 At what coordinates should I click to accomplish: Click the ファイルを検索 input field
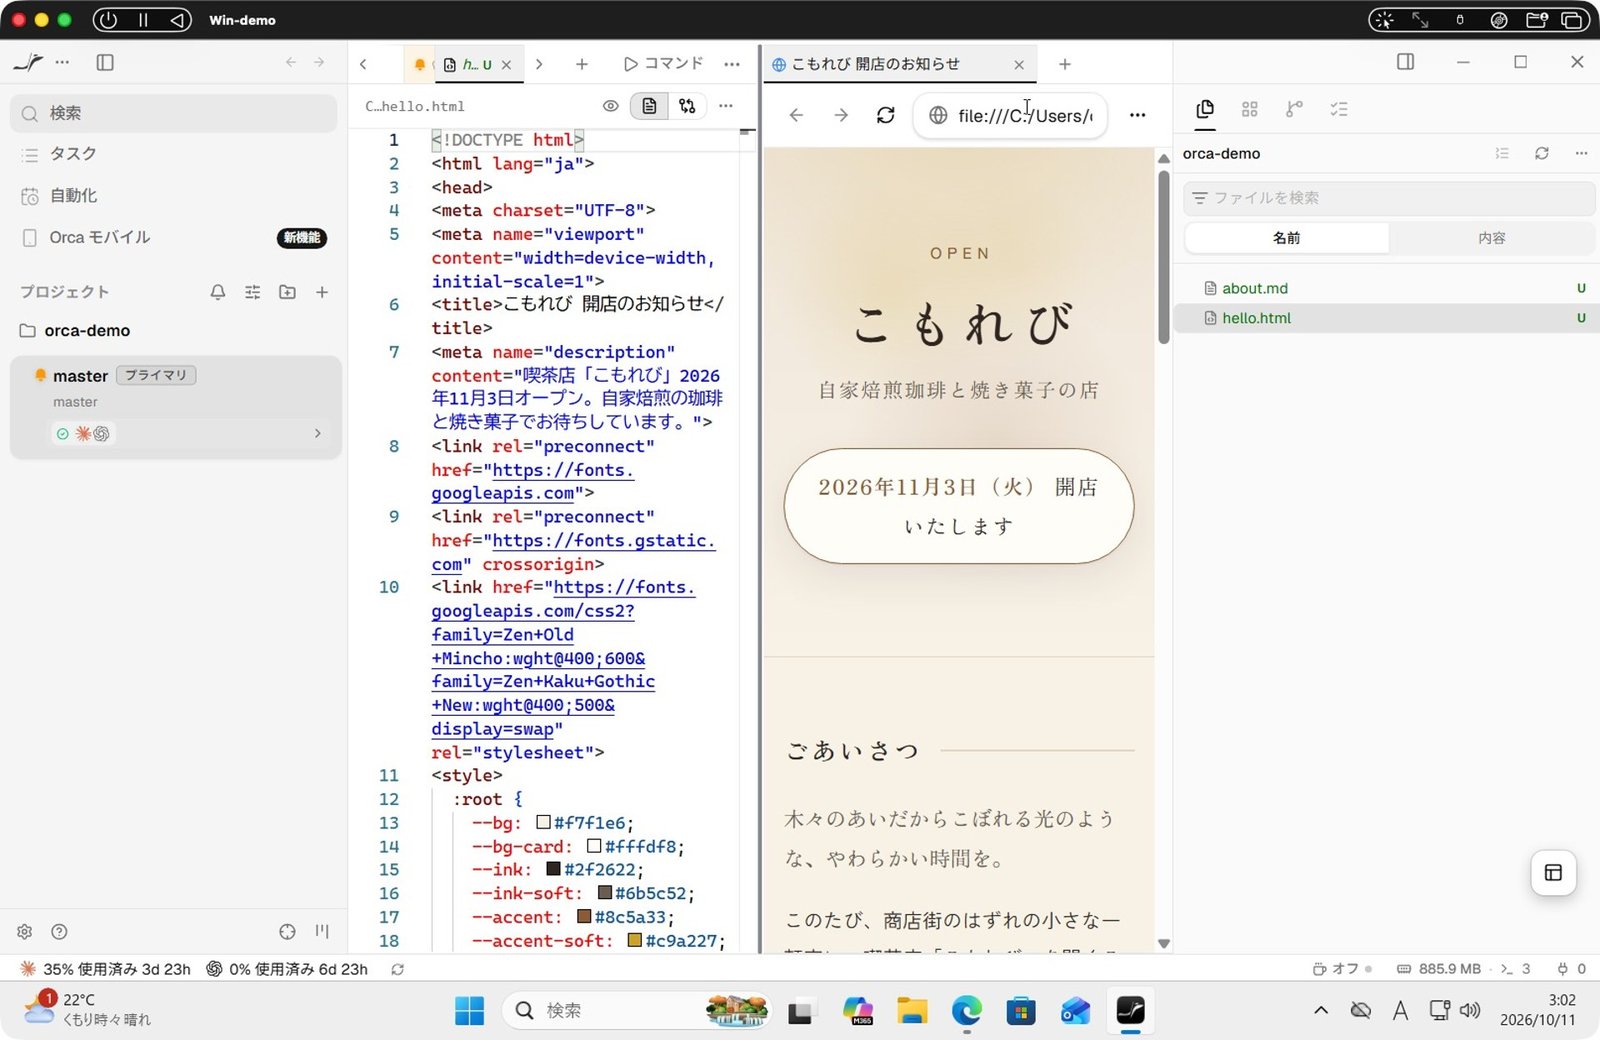[x=1389, y=198]
